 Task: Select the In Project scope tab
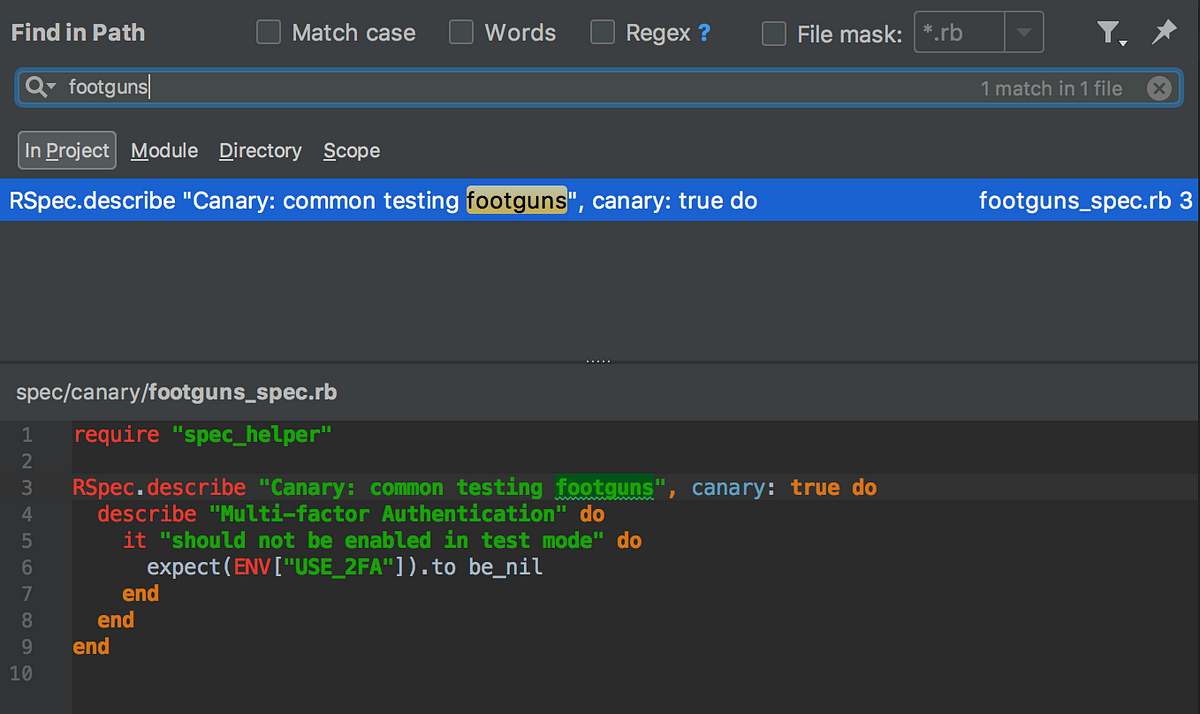click(67, 151)
